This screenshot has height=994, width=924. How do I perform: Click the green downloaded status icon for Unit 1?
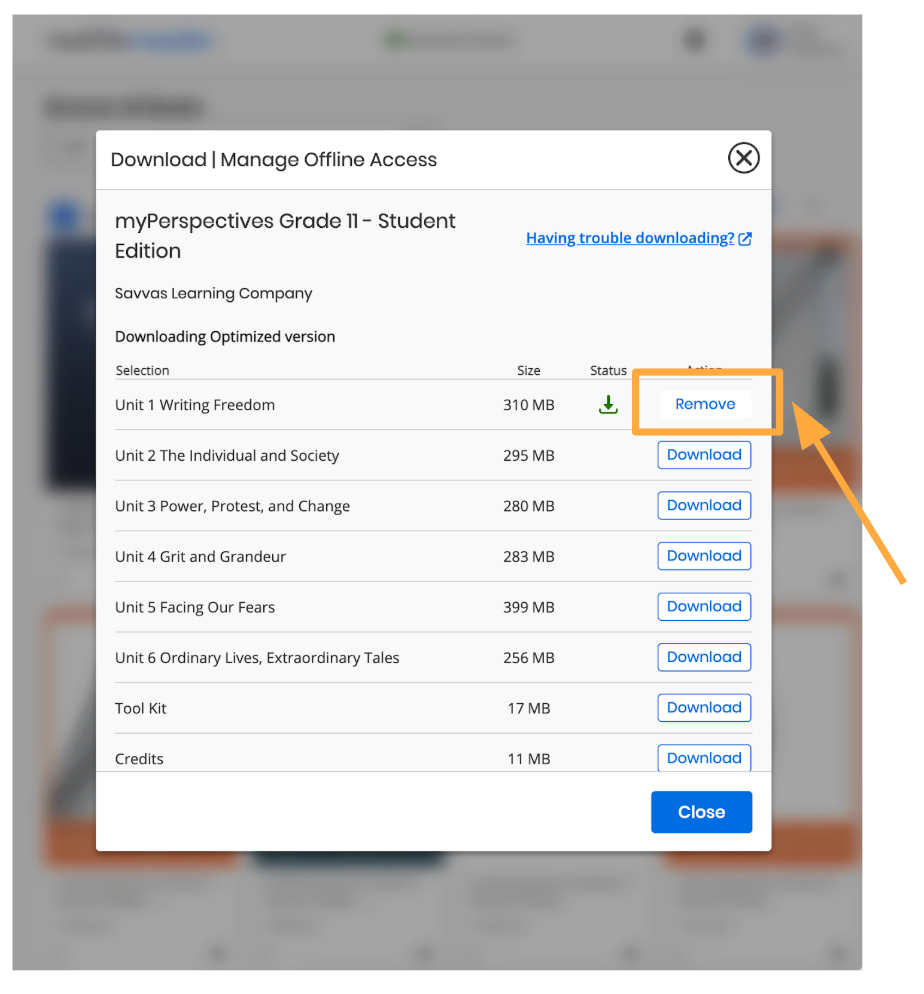(608, 405)
